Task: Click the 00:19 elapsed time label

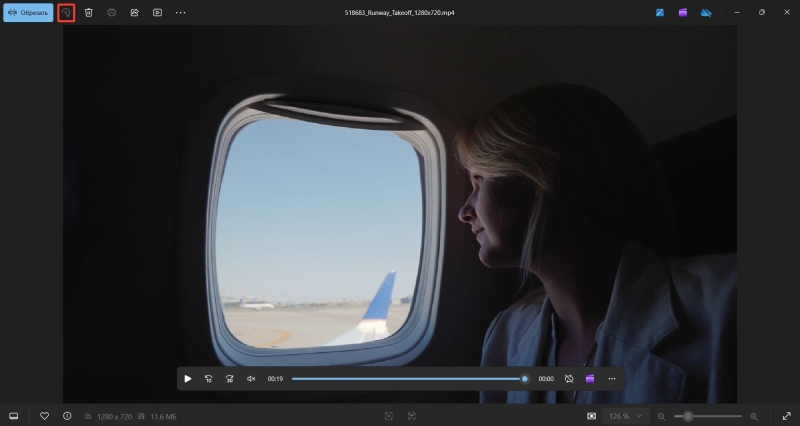Action: (x=275, y=379)
